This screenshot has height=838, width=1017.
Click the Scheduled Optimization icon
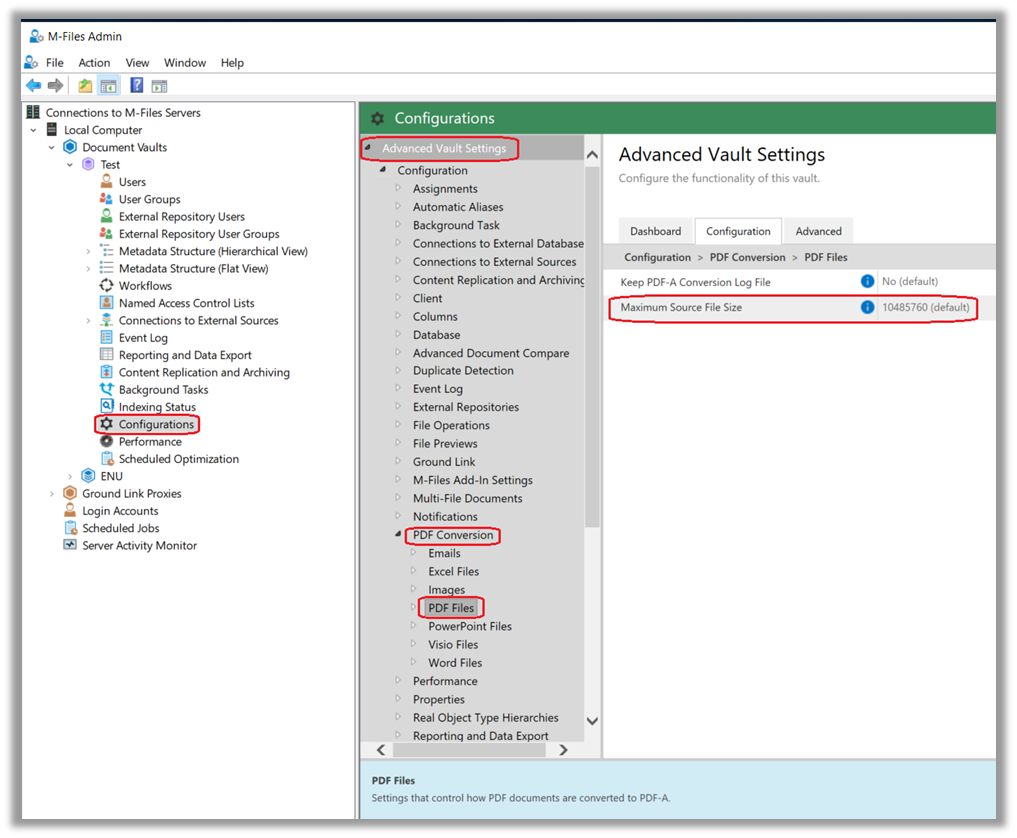tap(107, 459)
